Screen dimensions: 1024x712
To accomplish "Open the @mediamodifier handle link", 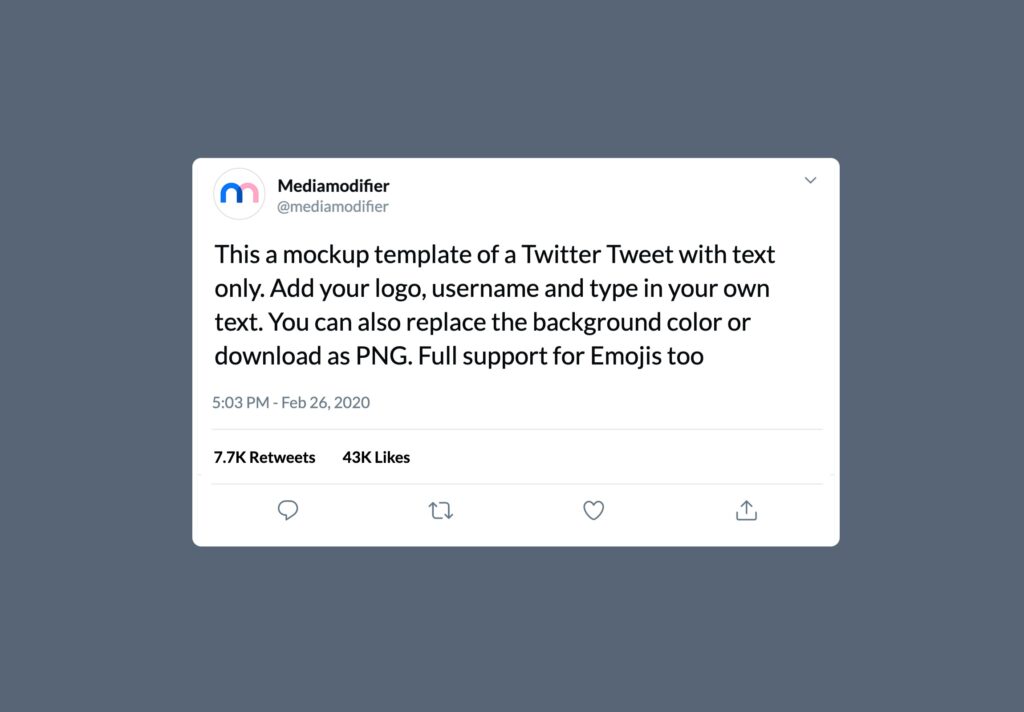I will (332, 206).
